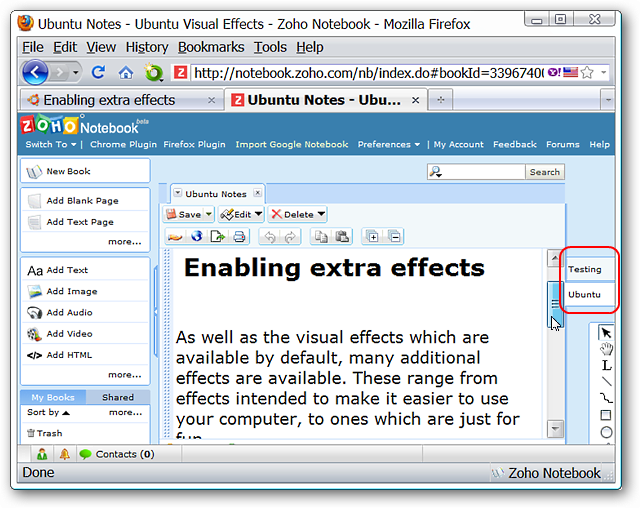
Task: Click the green gear icon beside the home button
Action: tap(153, 73)
